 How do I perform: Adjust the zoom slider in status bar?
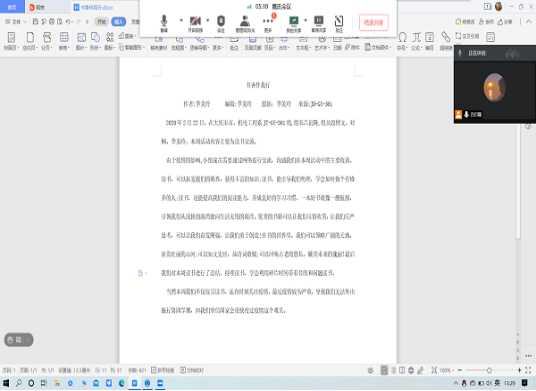click(x=489, y=370)
